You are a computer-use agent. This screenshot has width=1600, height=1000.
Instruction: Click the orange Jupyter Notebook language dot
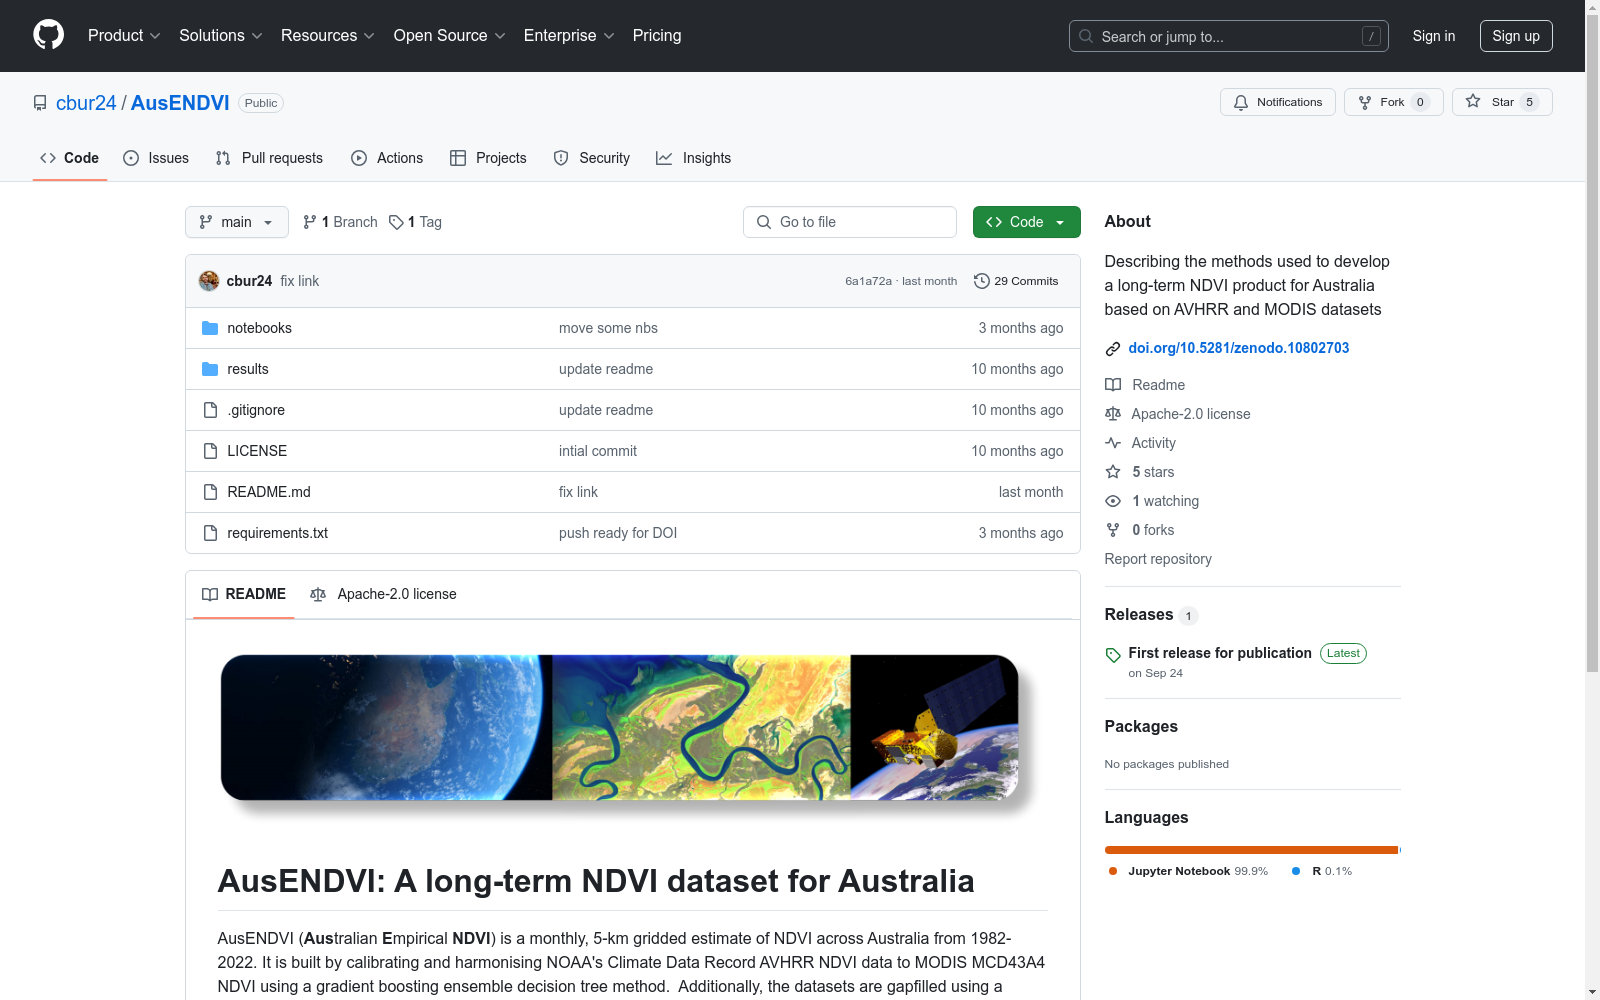point(1113,871)
